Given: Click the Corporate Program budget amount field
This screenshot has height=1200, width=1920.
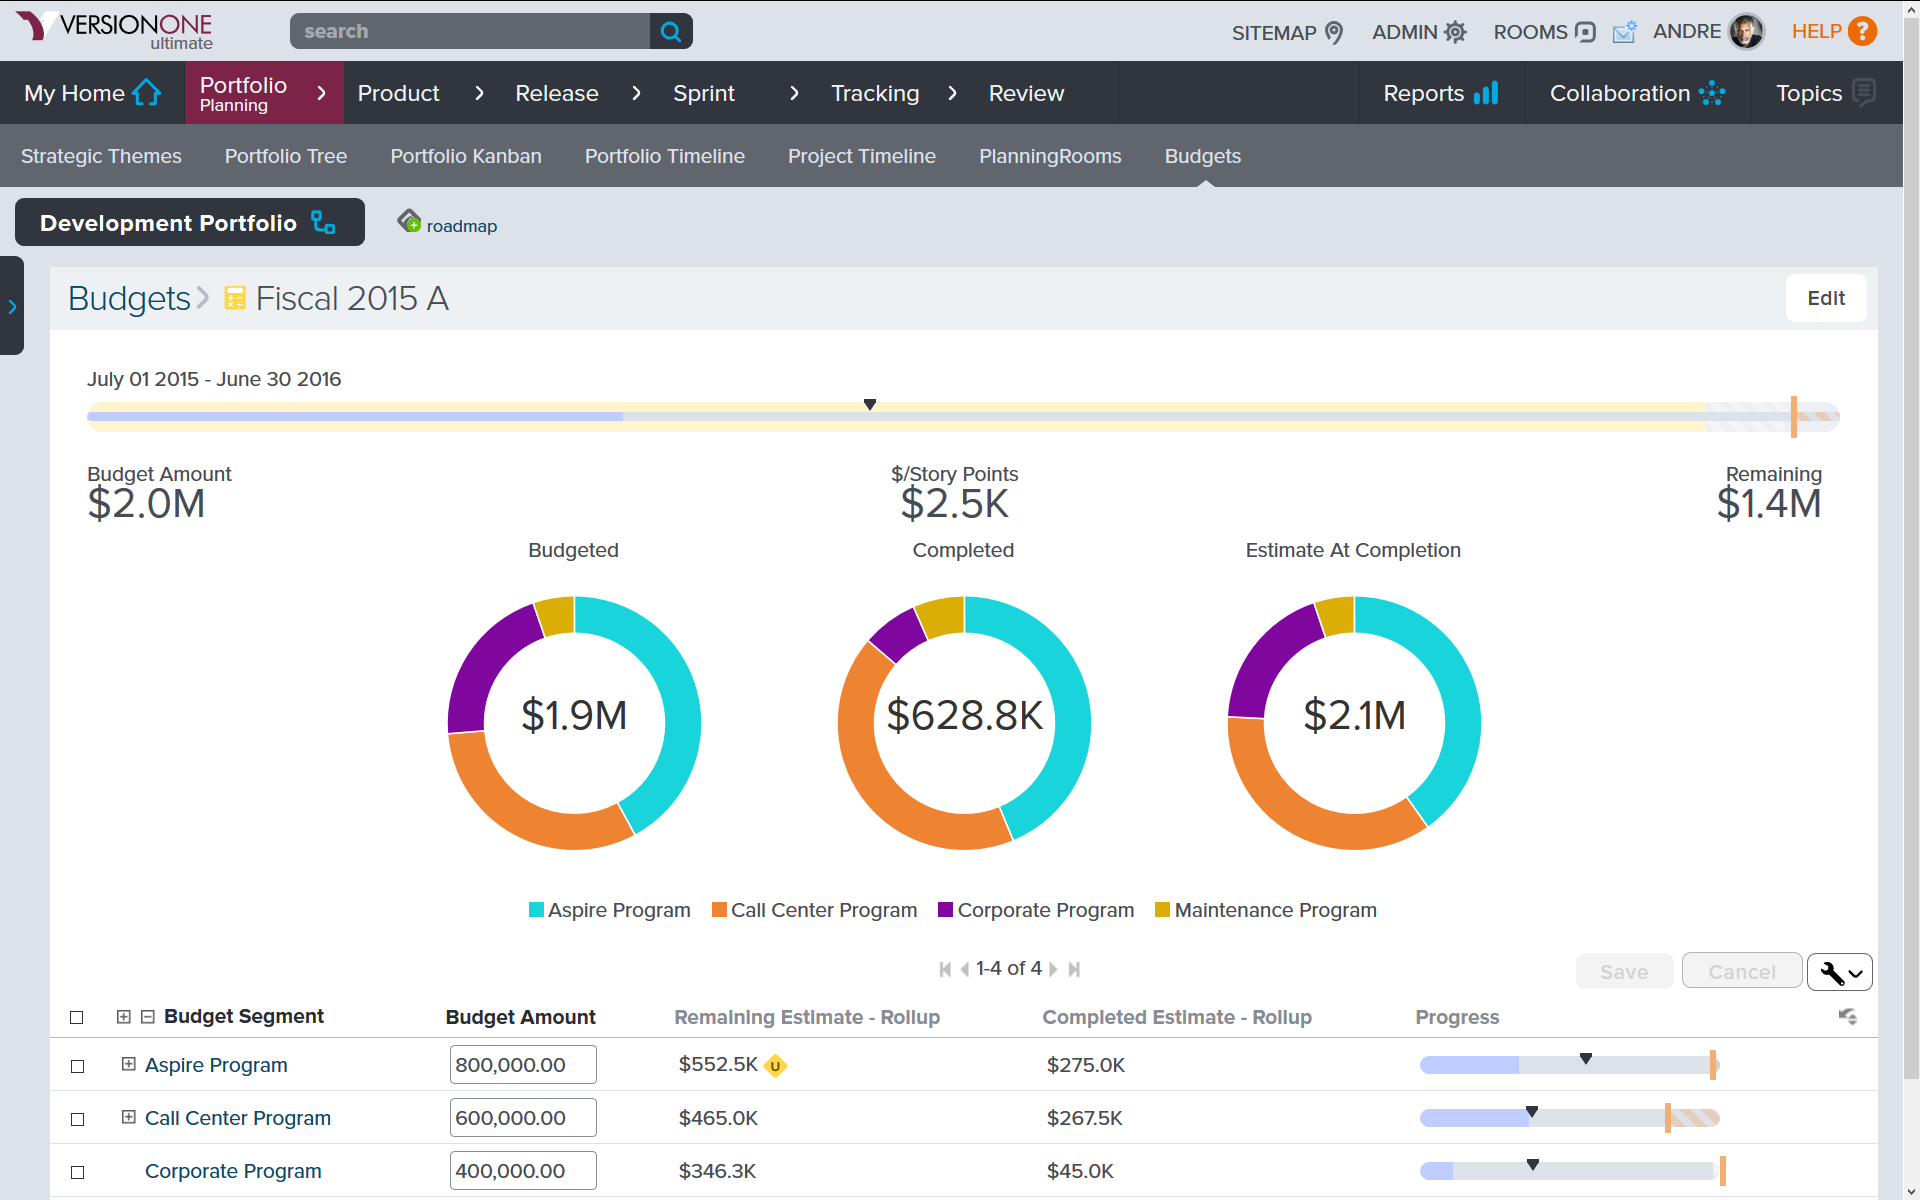Looking at the screenshot, I should (x=522, y=1171).
